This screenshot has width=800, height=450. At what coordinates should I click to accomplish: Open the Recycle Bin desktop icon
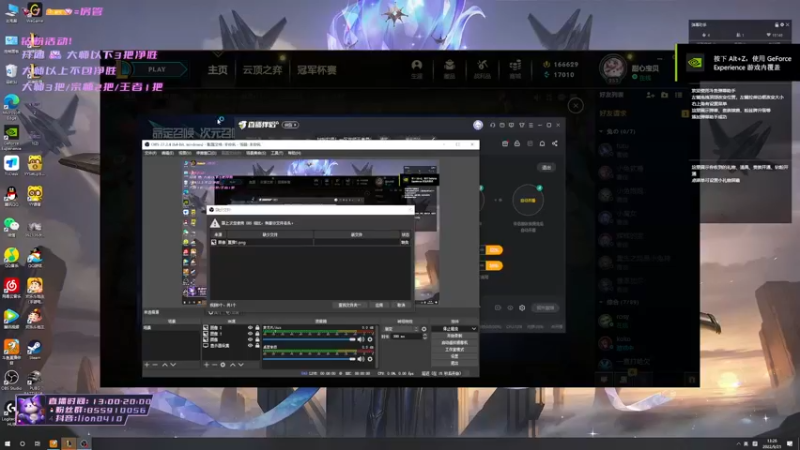[11, 72]
